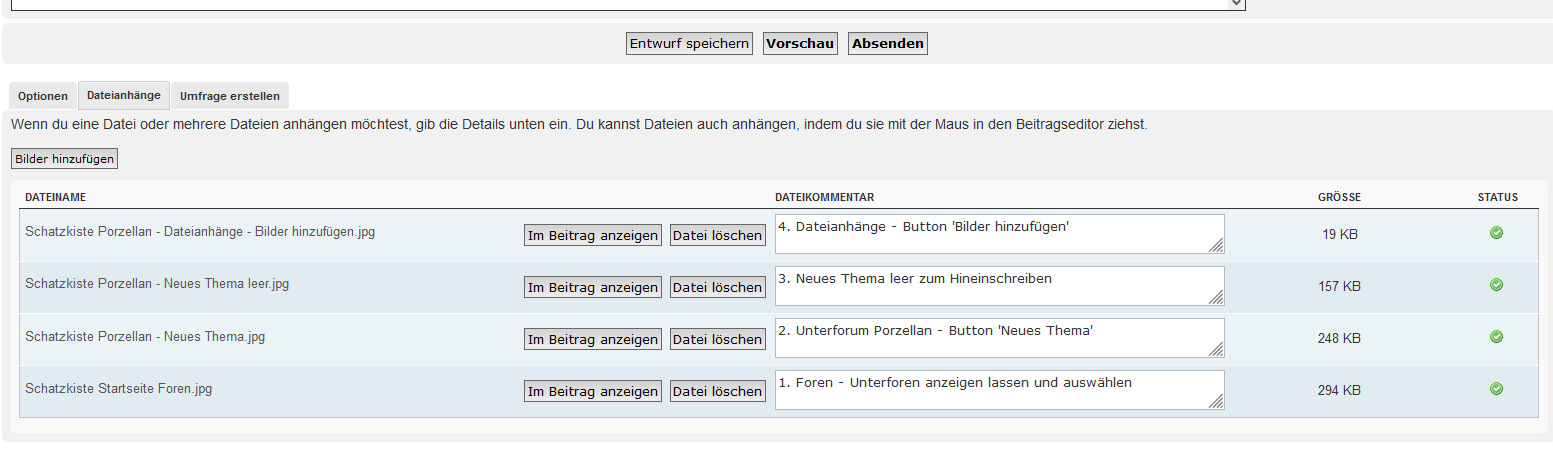The width and height of the screenshot is (1553, 454).
Task: Click green status icon for Neues Thema.jpg
Action: click(x=1496, y=337)
